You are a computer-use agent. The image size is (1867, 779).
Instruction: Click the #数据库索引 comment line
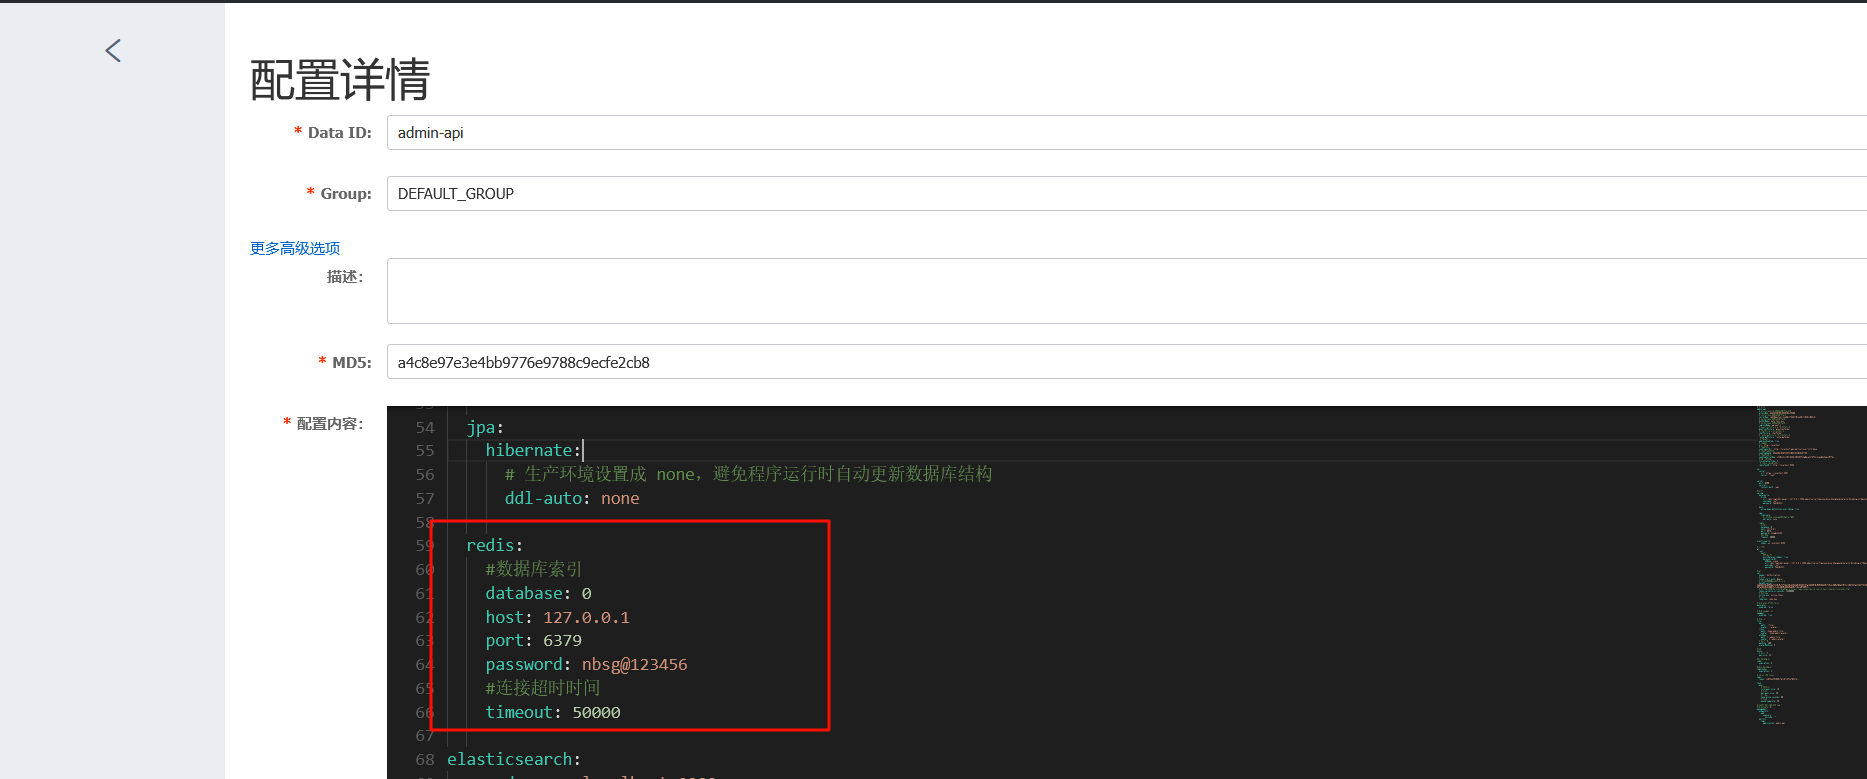pos(533,569)
